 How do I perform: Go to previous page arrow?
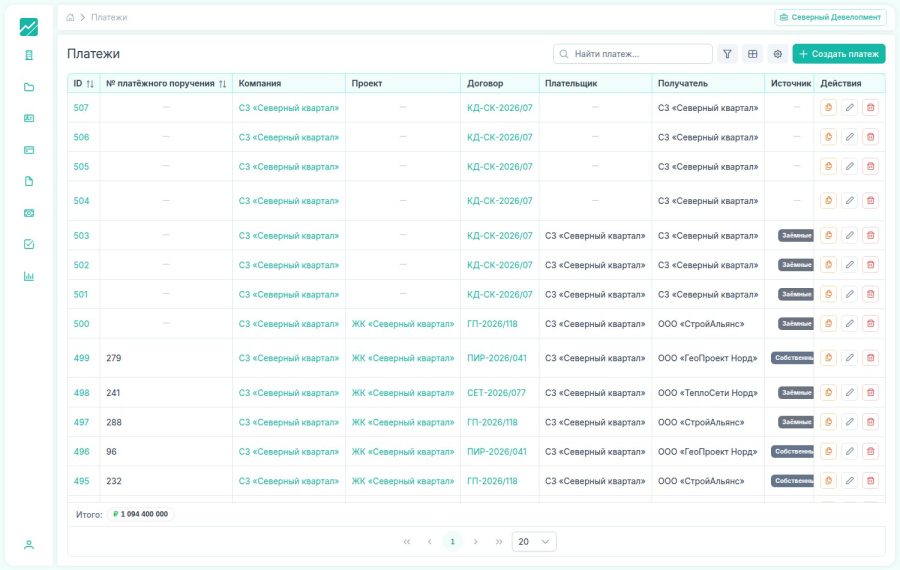point(429,542)
